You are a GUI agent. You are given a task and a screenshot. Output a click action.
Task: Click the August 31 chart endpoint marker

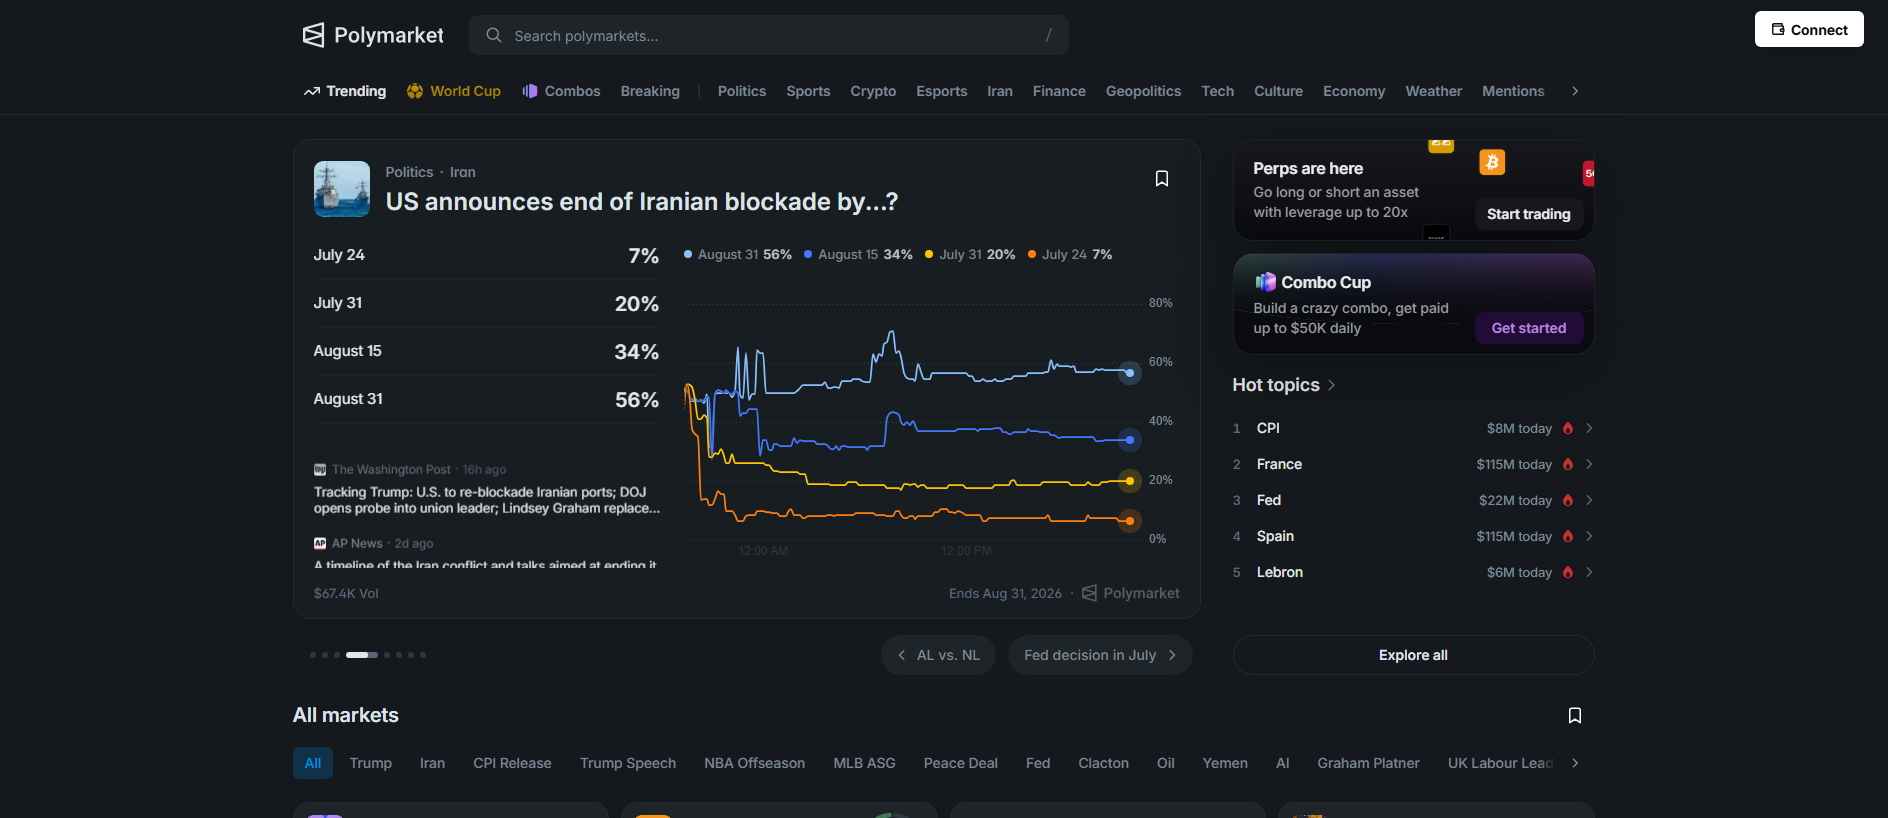pyautogui.click(x=1129, y=373)
